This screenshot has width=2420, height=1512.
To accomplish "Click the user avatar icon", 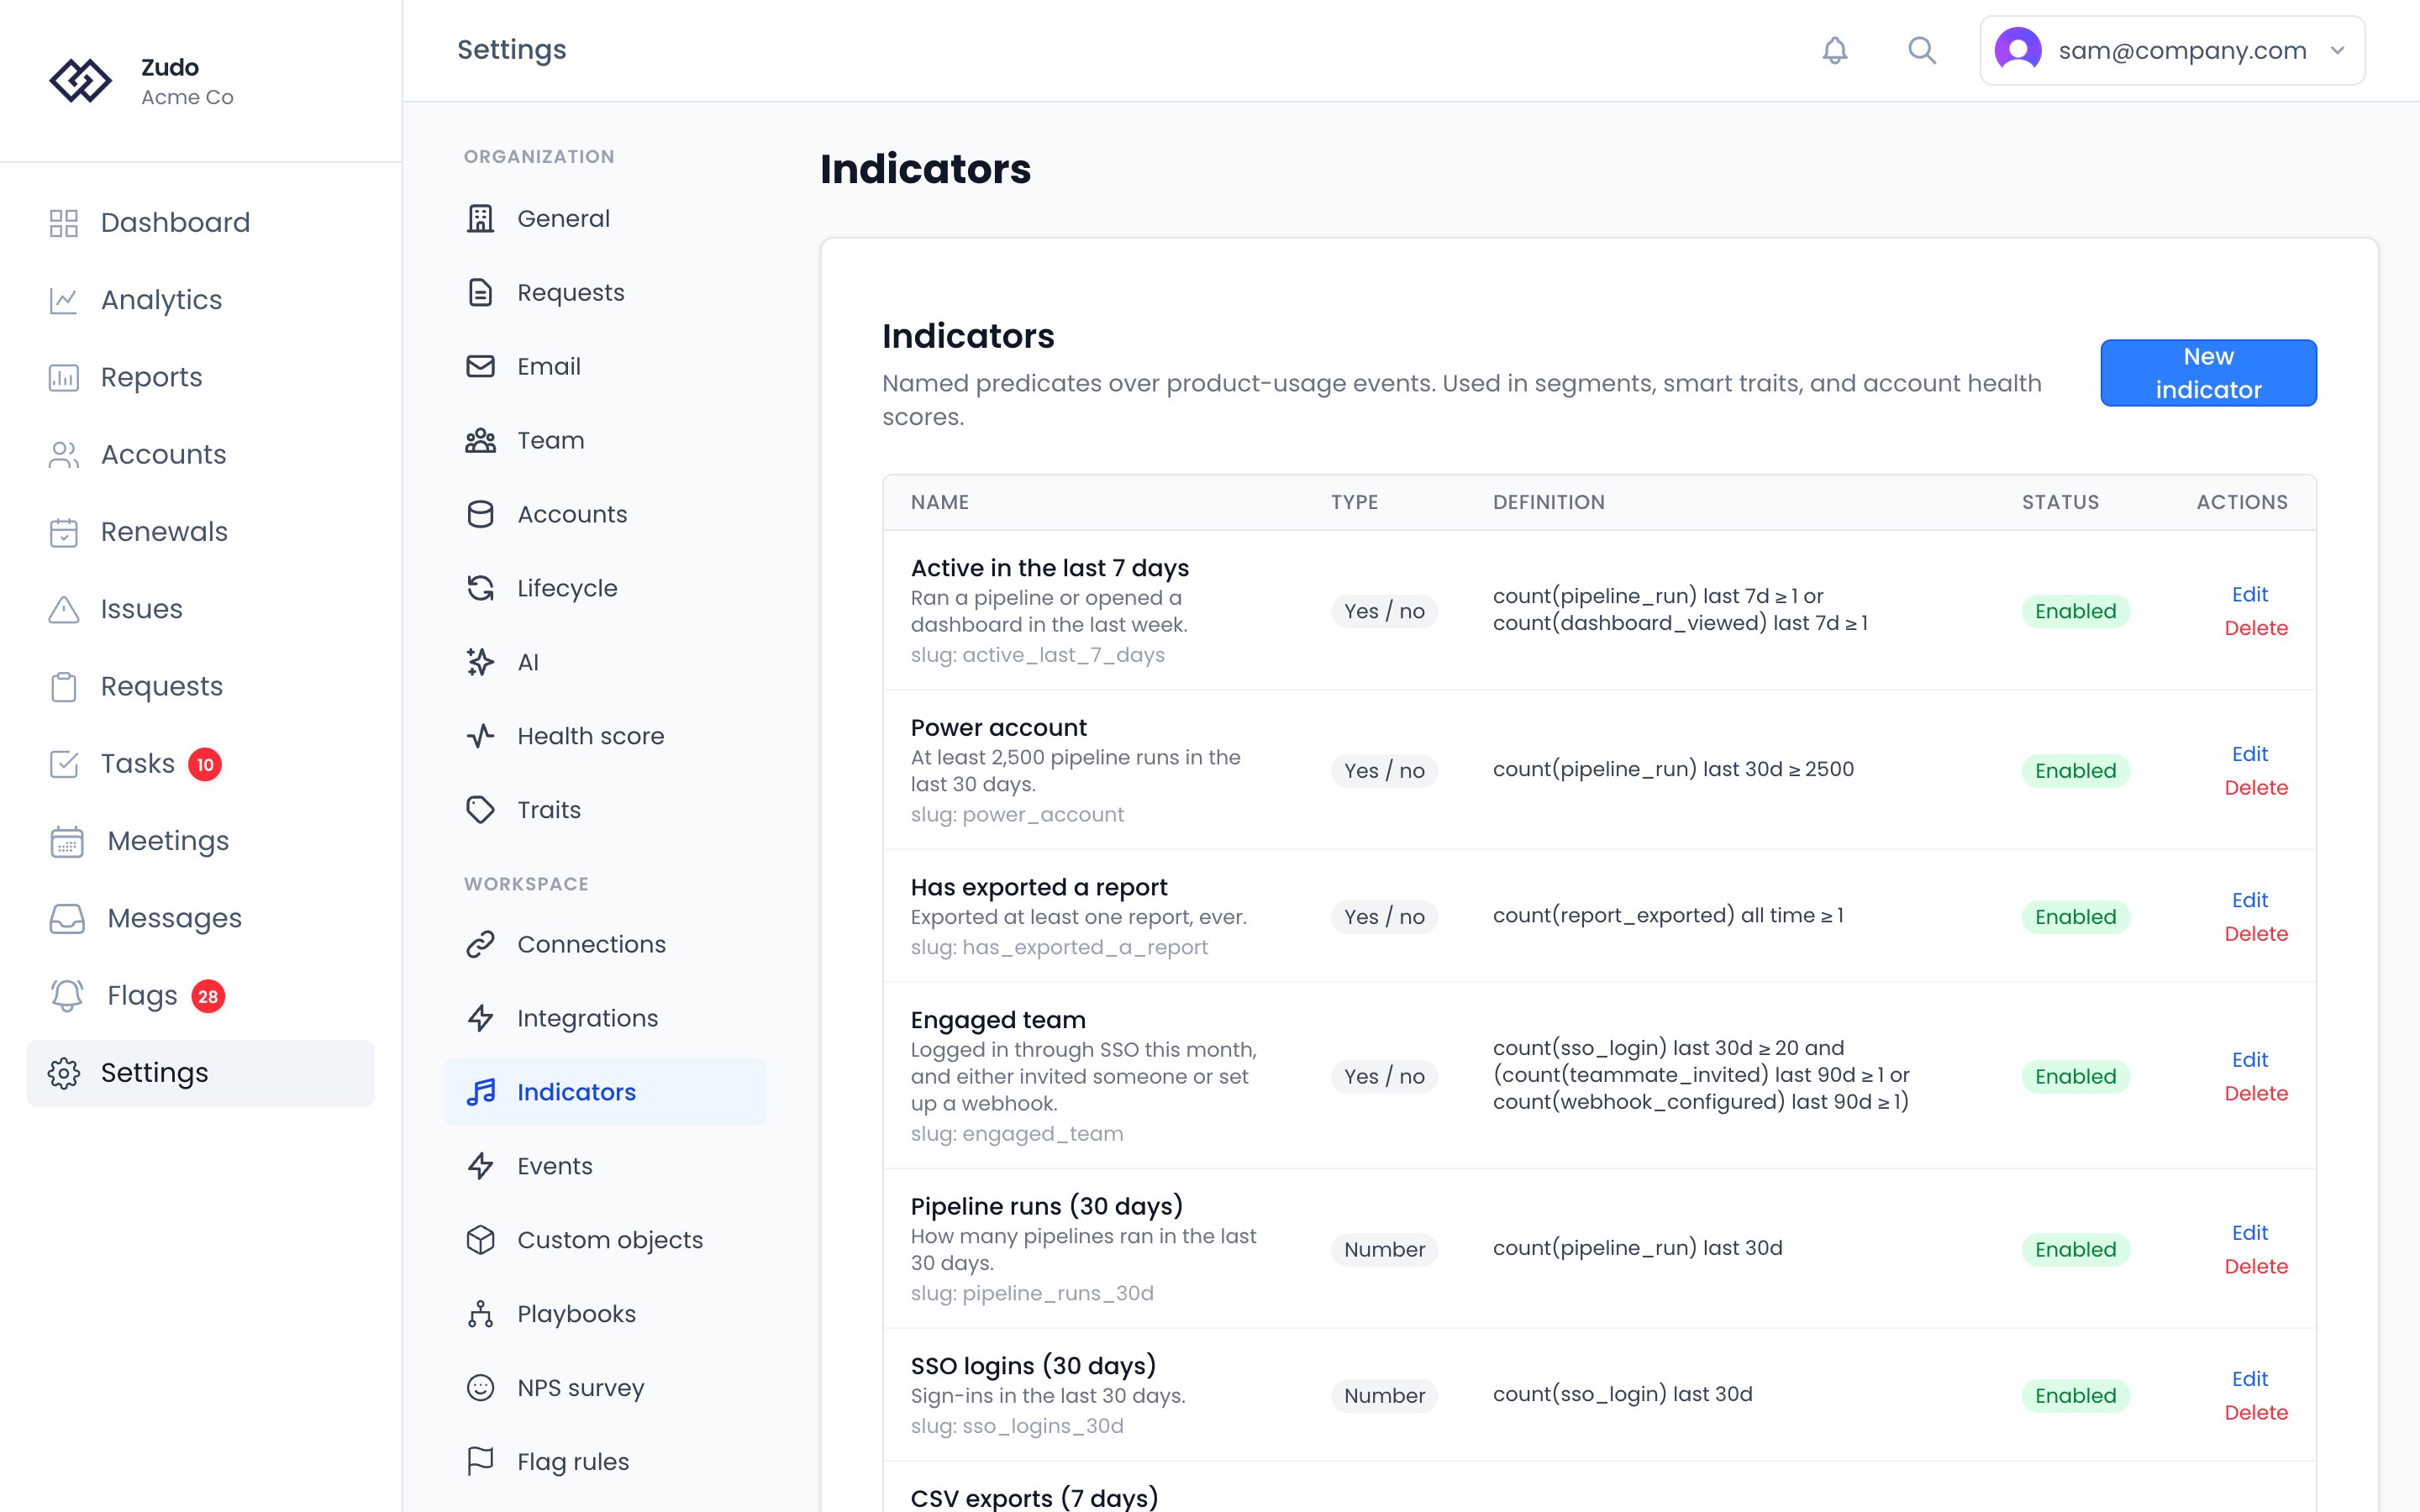I will (2018, 50).
